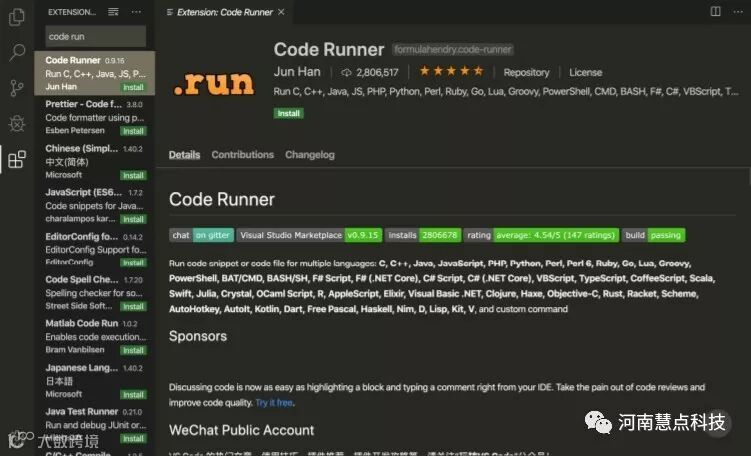Install Matlab Code Run extension
Viewport: 751px width, 456px height.
point(133,351)
